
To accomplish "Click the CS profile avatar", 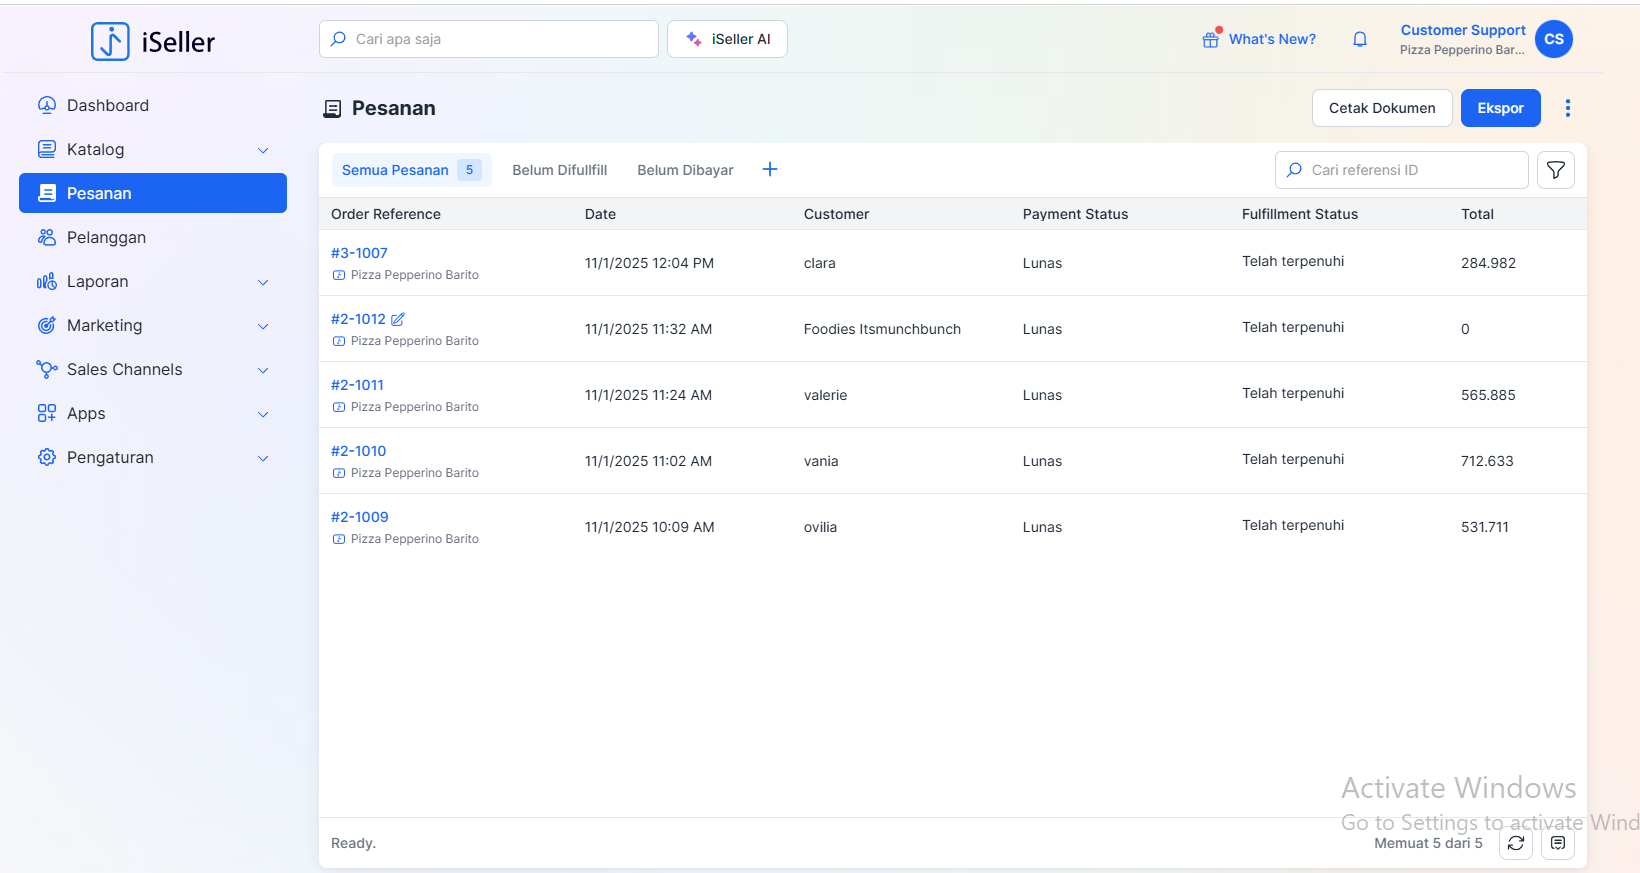I will [1553, 39].
